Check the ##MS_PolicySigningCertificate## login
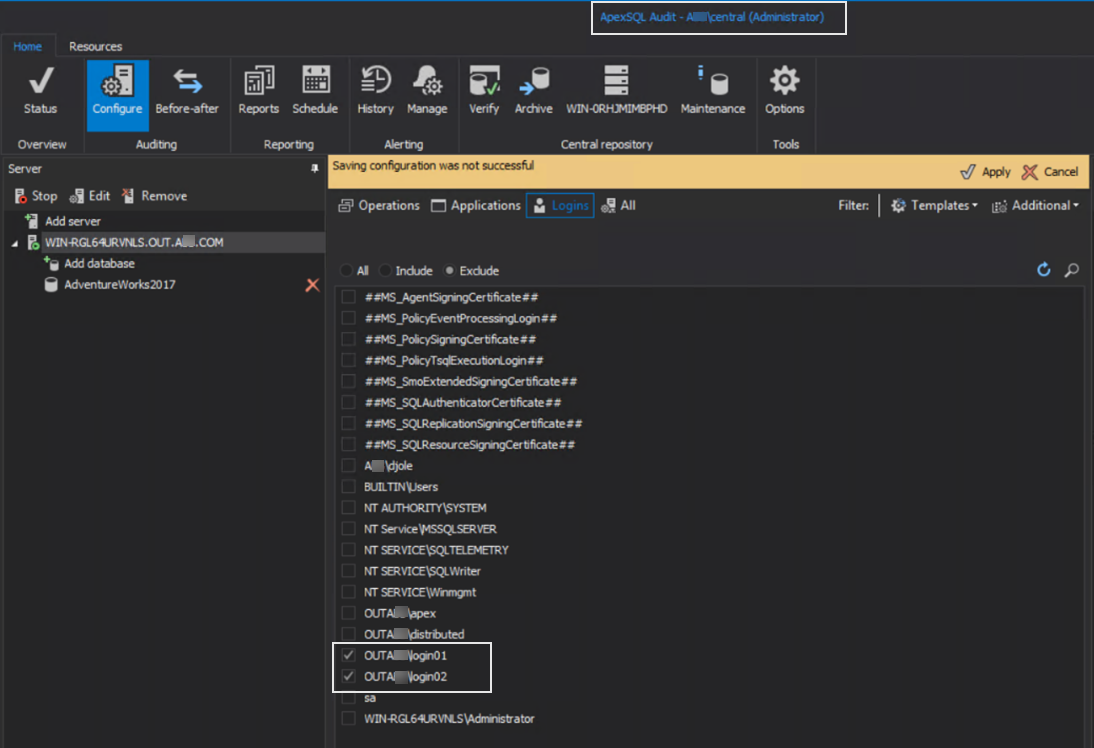 348,339
